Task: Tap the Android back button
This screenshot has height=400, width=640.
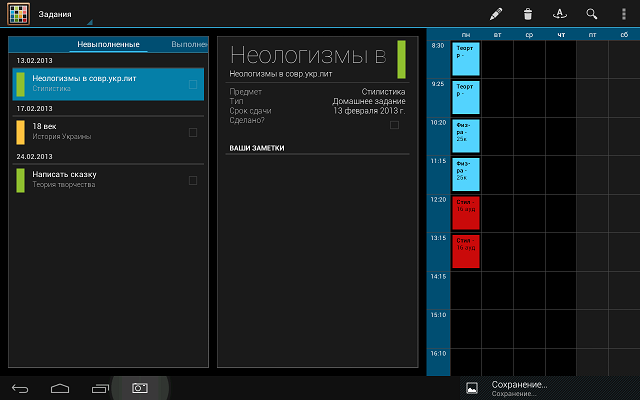Action: 20,388
